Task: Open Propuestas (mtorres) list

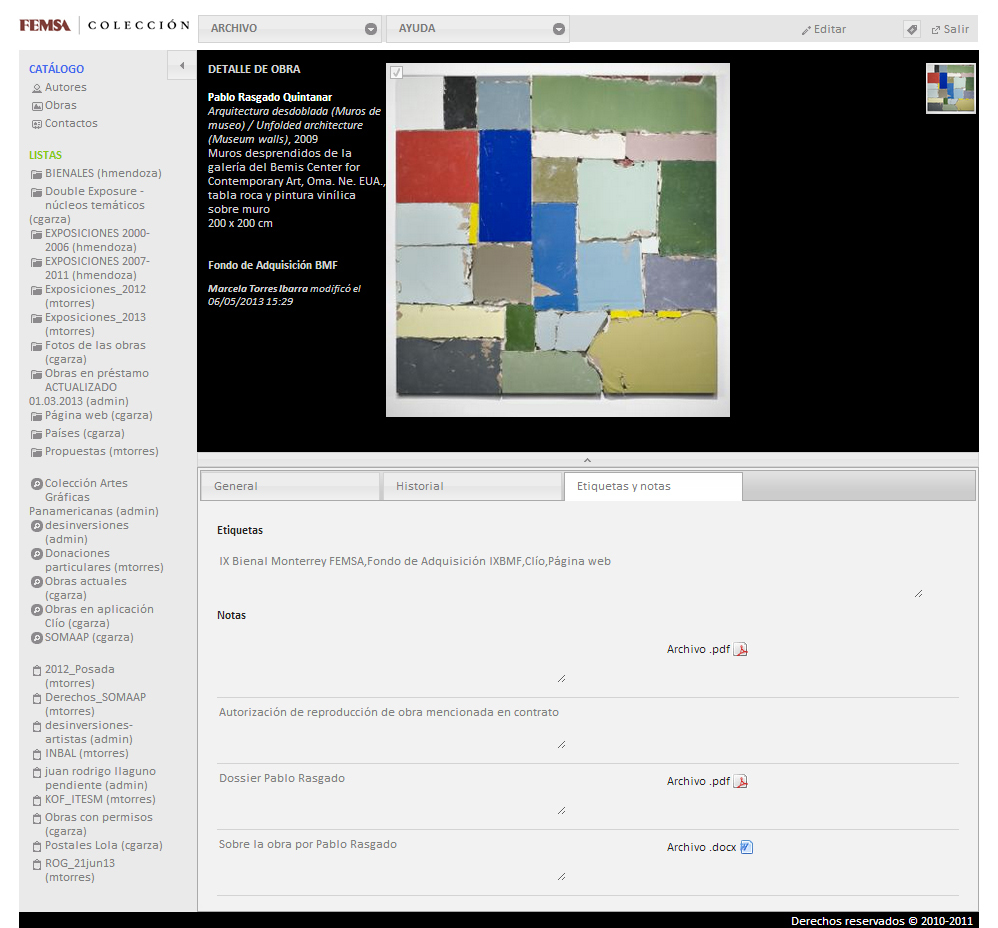Action: 102,451
